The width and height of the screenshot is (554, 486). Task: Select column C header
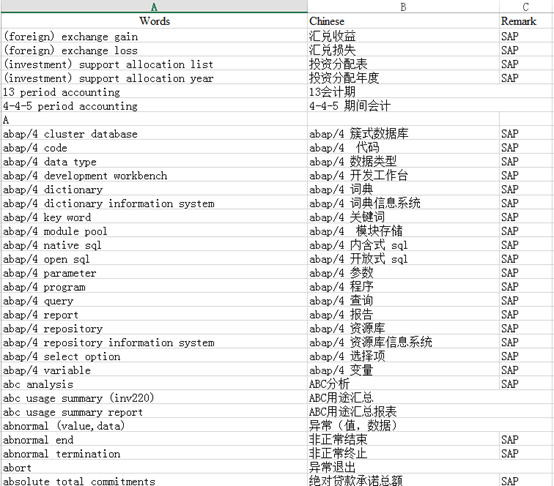(526, 6)
